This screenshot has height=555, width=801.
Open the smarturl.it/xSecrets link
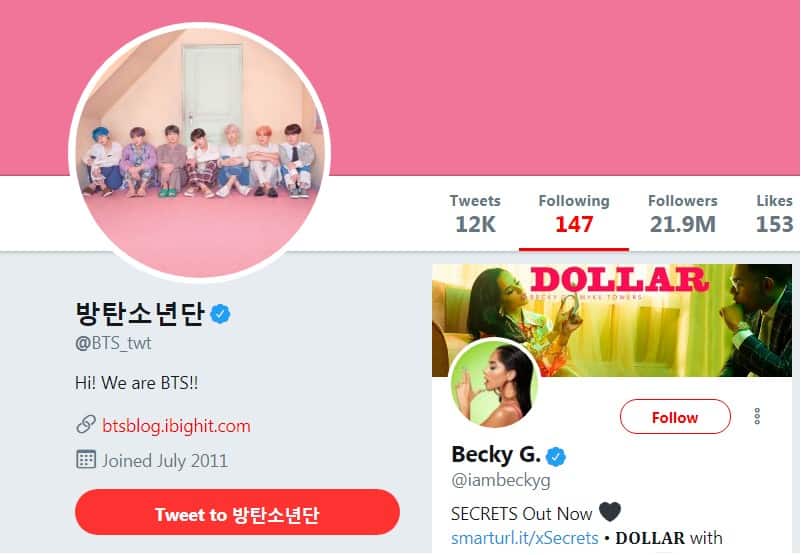click(x=525, y=538)
